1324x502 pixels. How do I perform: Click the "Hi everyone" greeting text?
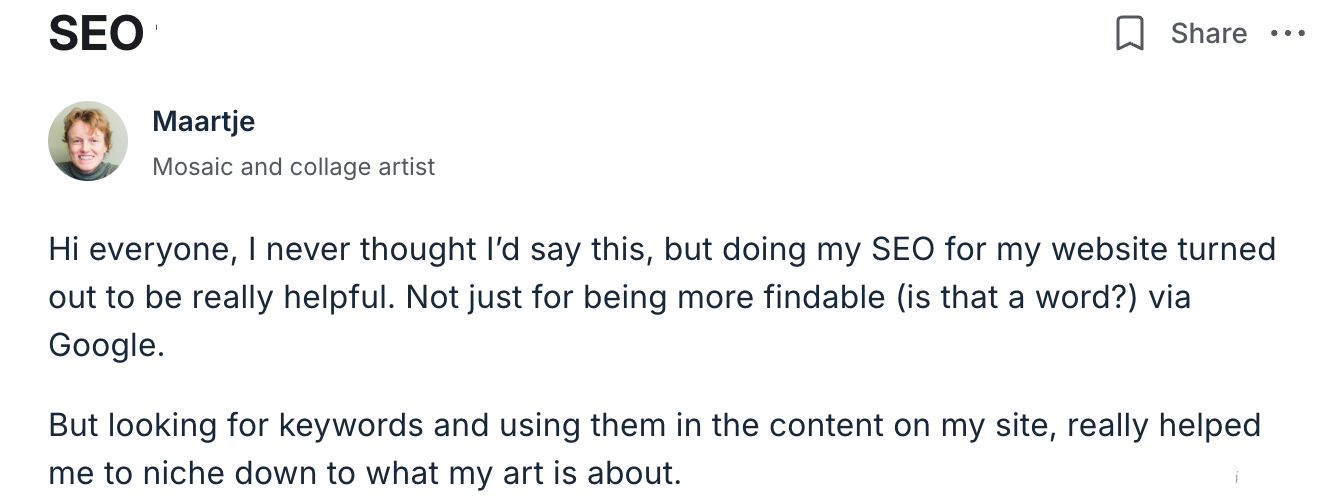pos(133,249)
